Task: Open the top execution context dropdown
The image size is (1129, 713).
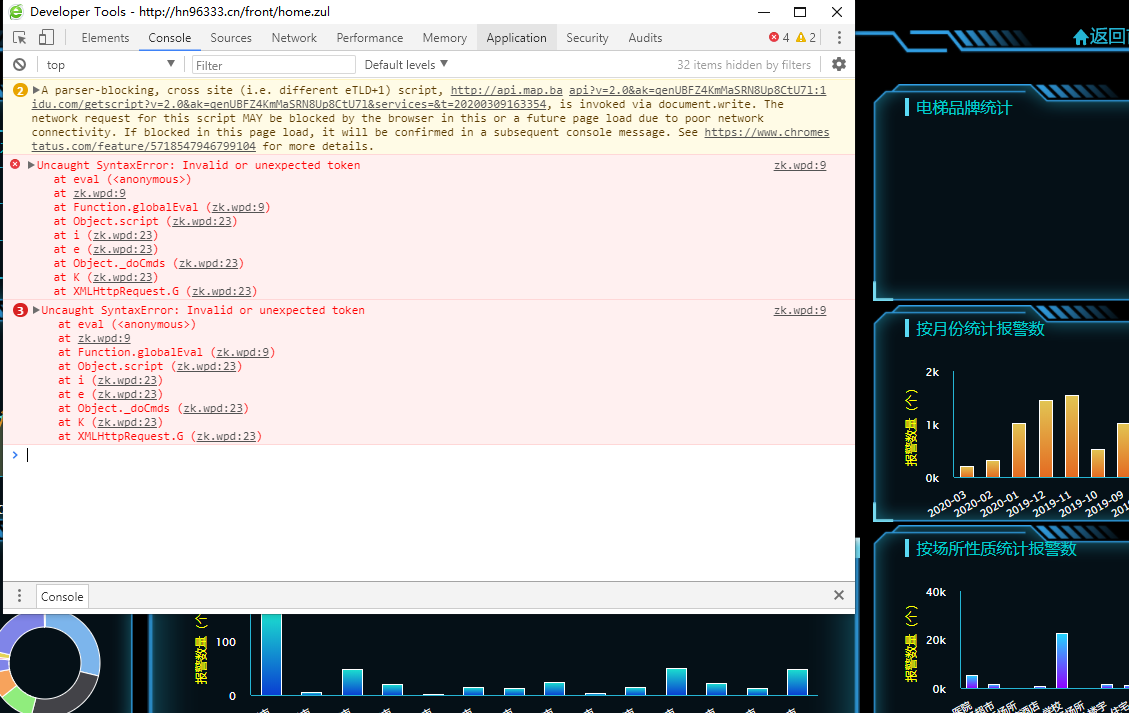Action: click(x=111, y=65)
